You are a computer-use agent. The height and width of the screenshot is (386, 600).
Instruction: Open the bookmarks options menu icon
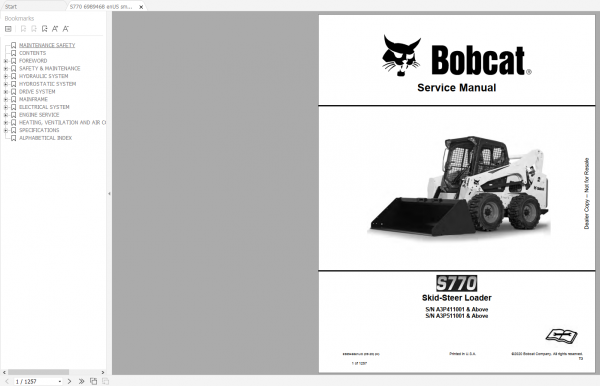pyautogui.click(x=8, y=29)
